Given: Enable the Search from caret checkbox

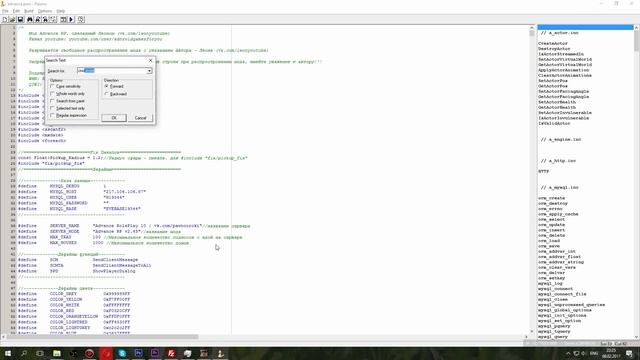Looking at the screenshot, I should pyautogui.click(x=52, y=101).
